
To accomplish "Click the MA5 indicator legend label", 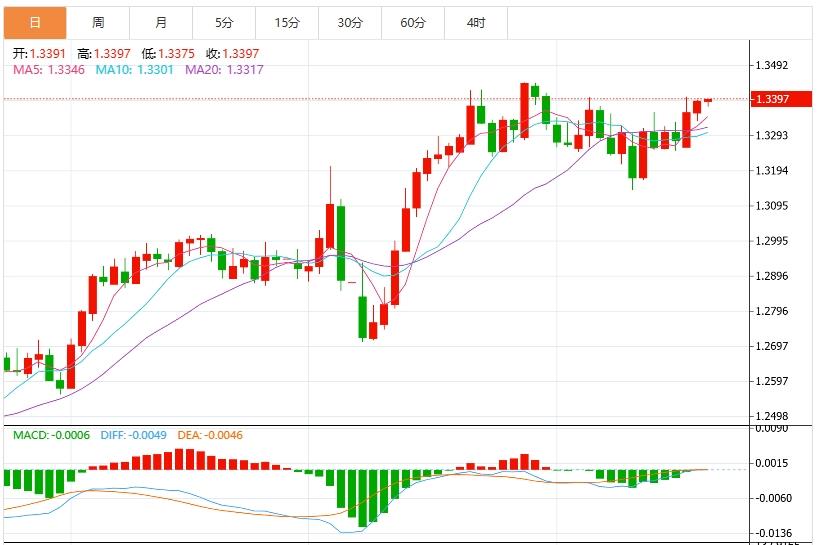I will click(49, 69).
